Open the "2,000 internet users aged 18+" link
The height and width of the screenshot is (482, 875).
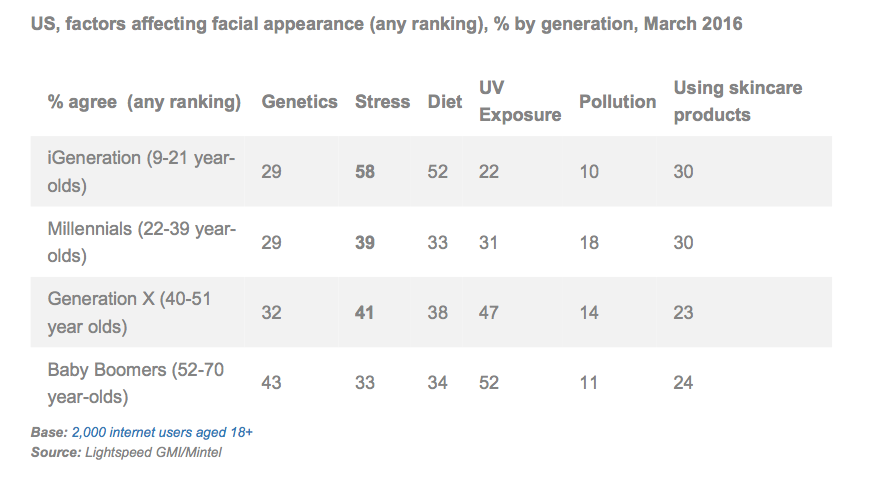(168, 432)
